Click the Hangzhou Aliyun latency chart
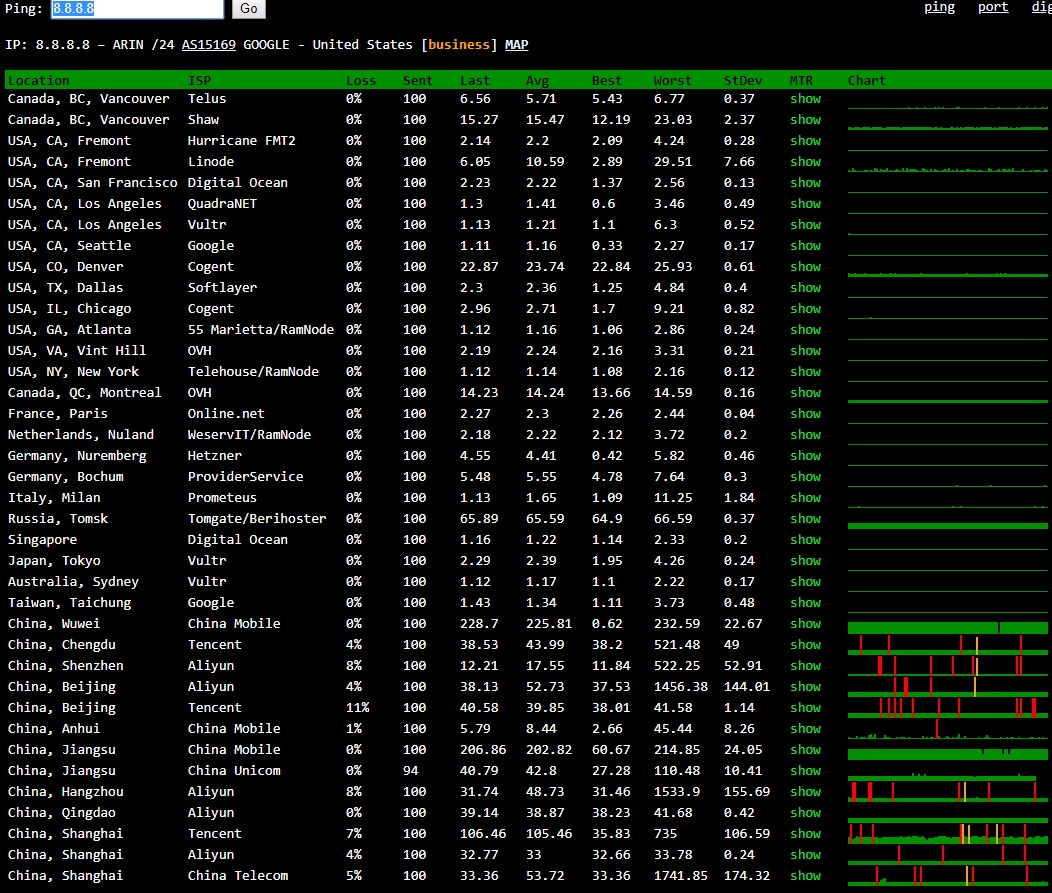The image size is (1052, 893). click(x=947, y=792)
